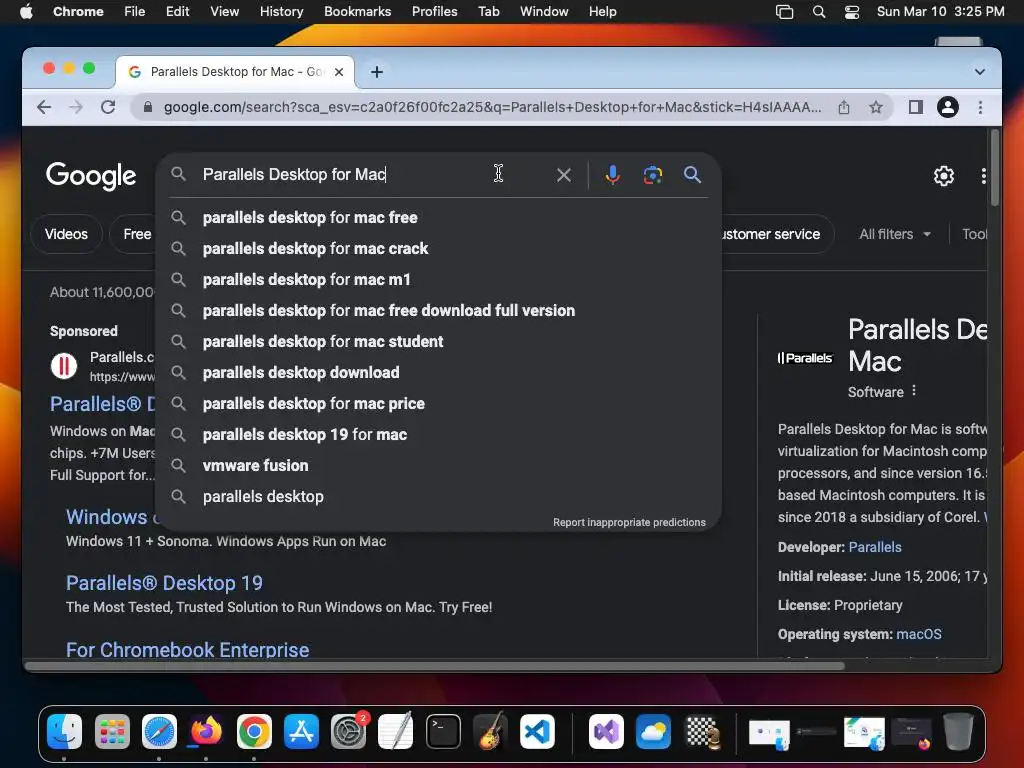
Task: Open Terminal from the Dock
Action: click(x=443, y=731)
